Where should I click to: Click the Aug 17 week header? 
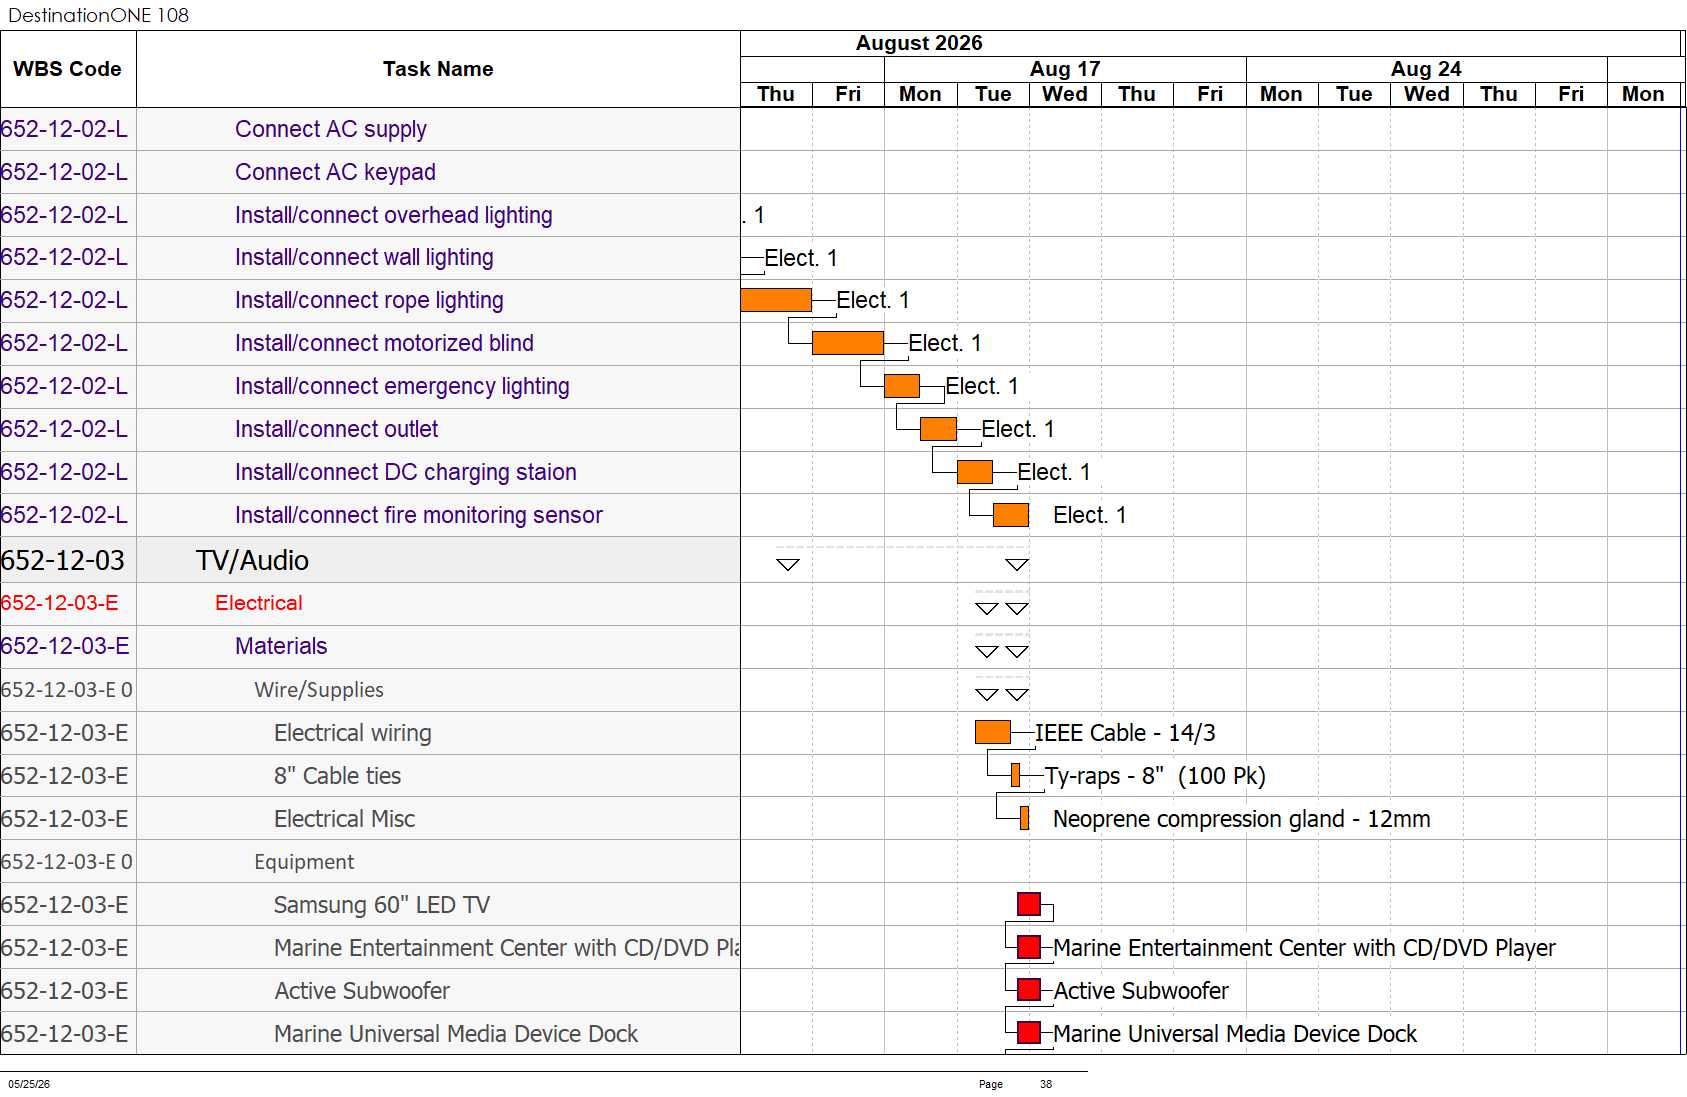[x=1065, y=69]
